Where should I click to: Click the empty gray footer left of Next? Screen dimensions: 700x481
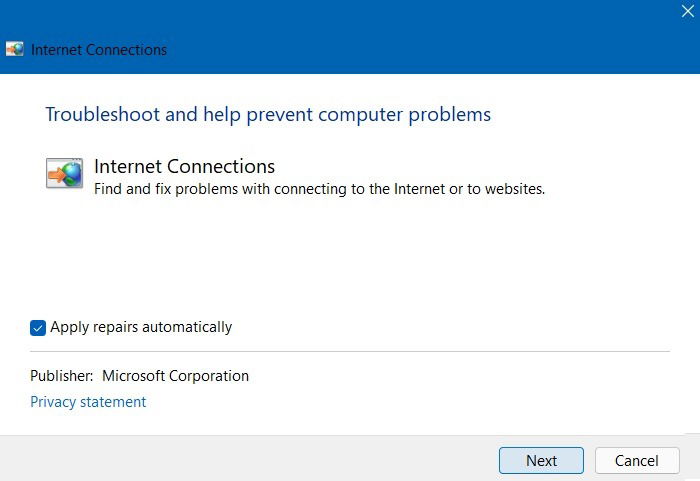pyautogui.click(x=250, y=459)
